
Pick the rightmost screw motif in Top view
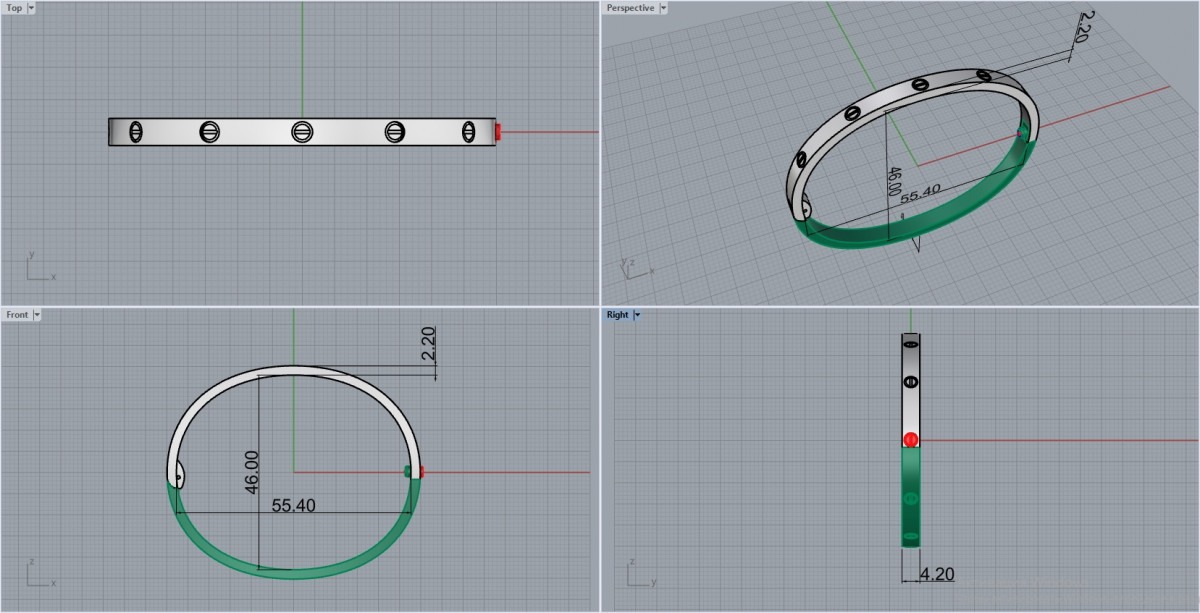pos(468,132)
